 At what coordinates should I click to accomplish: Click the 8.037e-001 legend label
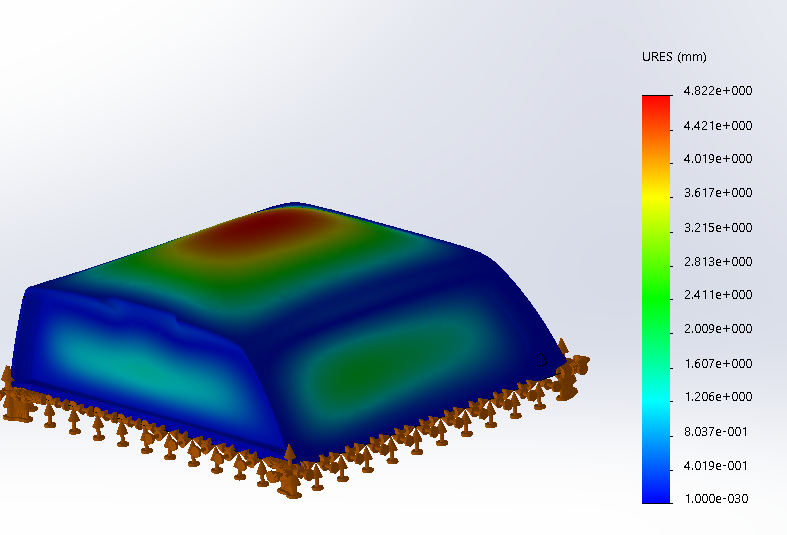pos(717,431)
